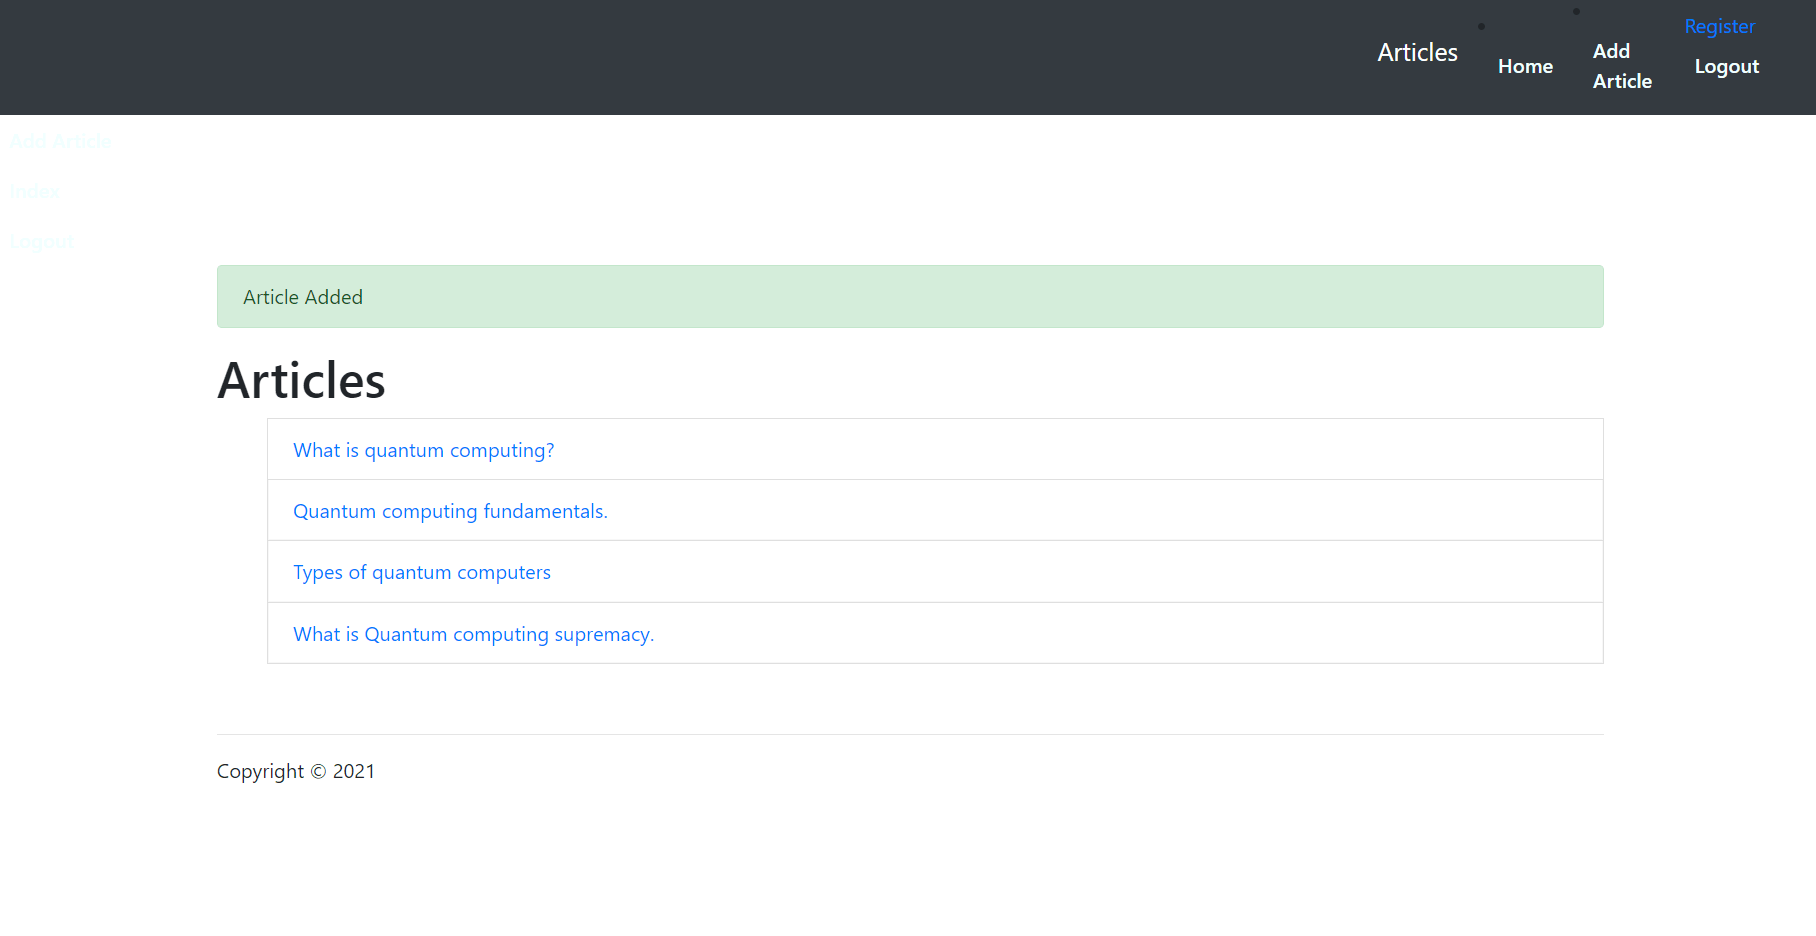Click the faint Add Article sidebar link

(x=61, y=141)
